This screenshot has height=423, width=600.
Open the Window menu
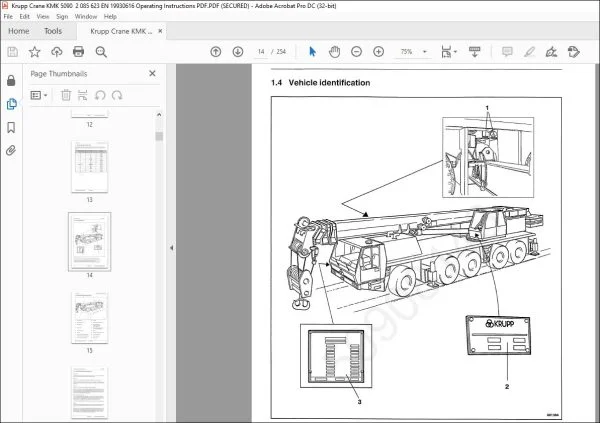pyautogui.click(x=86, y=16)
